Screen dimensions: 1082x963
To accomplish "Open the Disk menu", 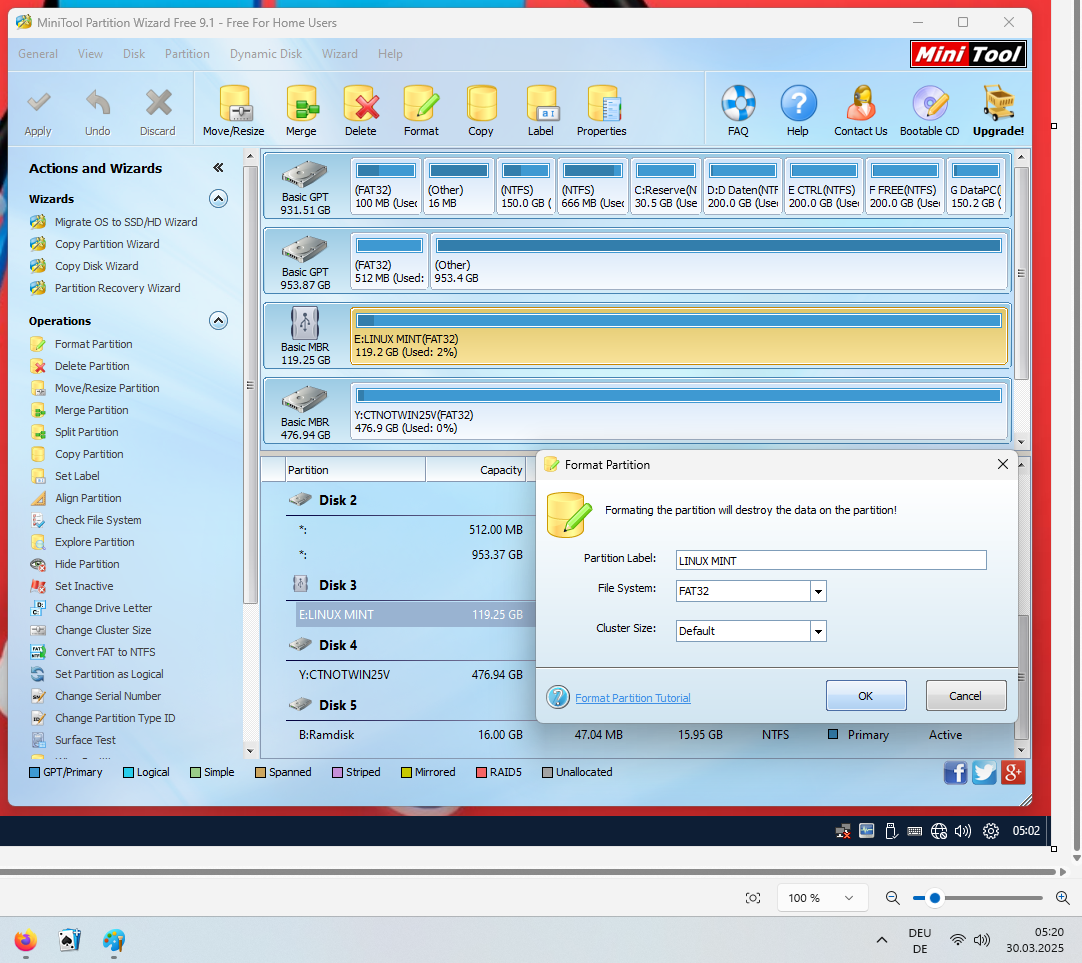I will pos(134,54).
